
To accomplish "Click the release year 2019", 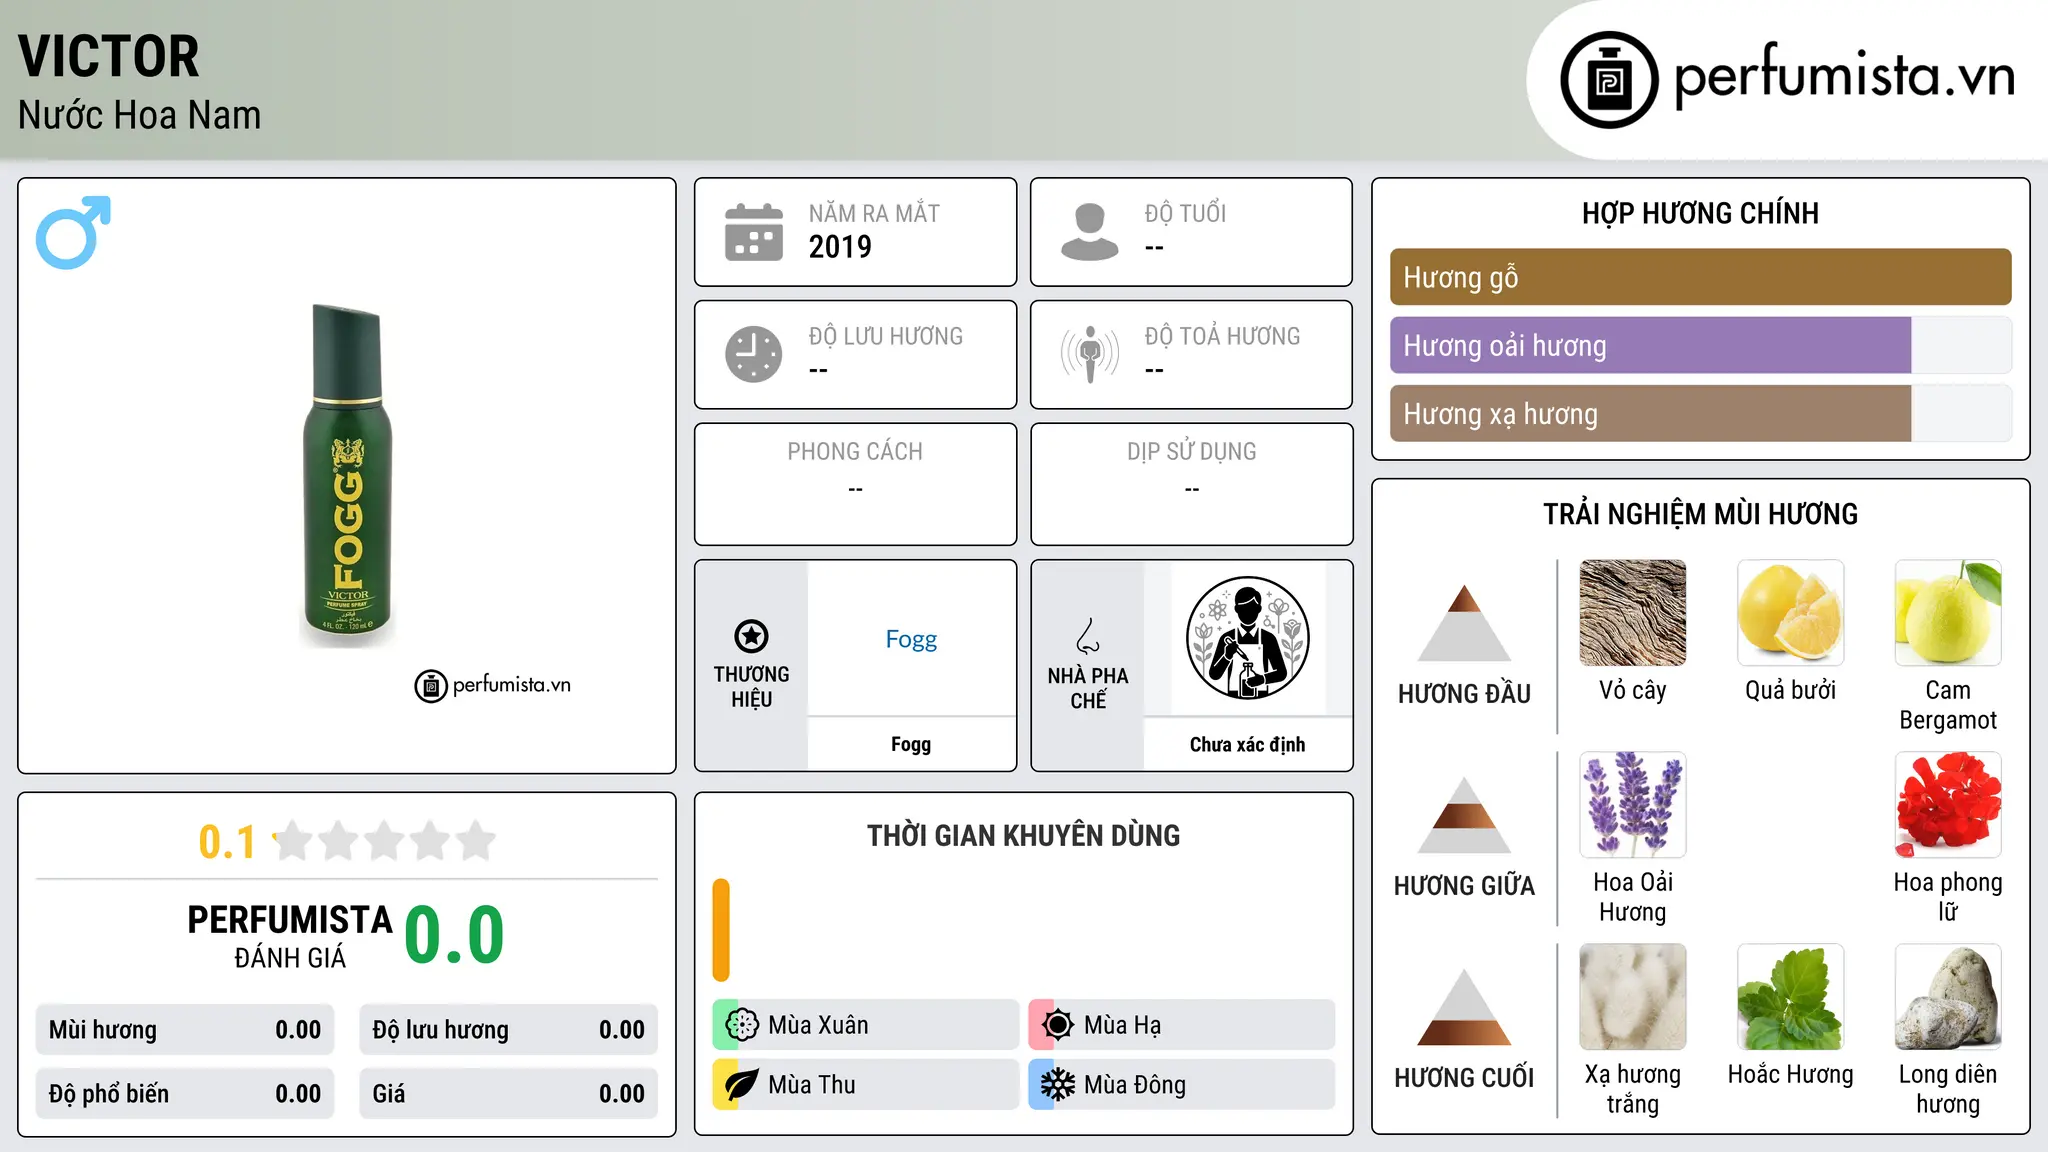I will point(840,247).
